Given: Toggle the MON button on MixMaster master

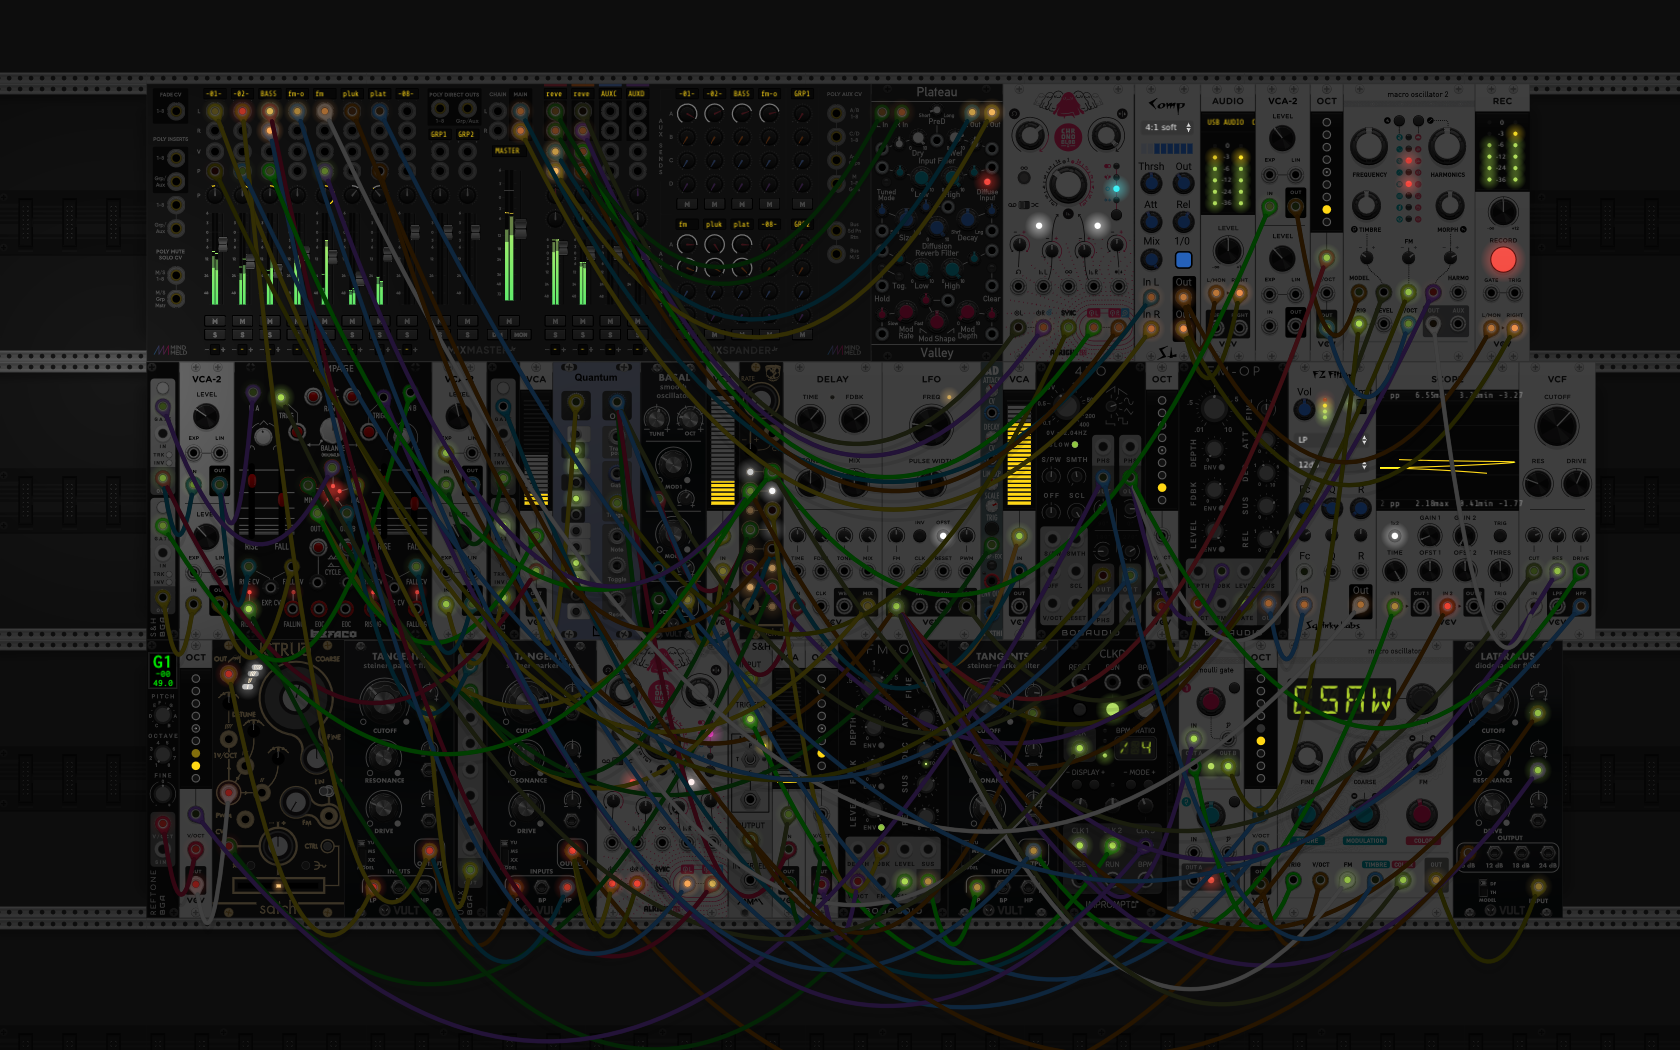Looking at the screenshot, I should 521,335.
